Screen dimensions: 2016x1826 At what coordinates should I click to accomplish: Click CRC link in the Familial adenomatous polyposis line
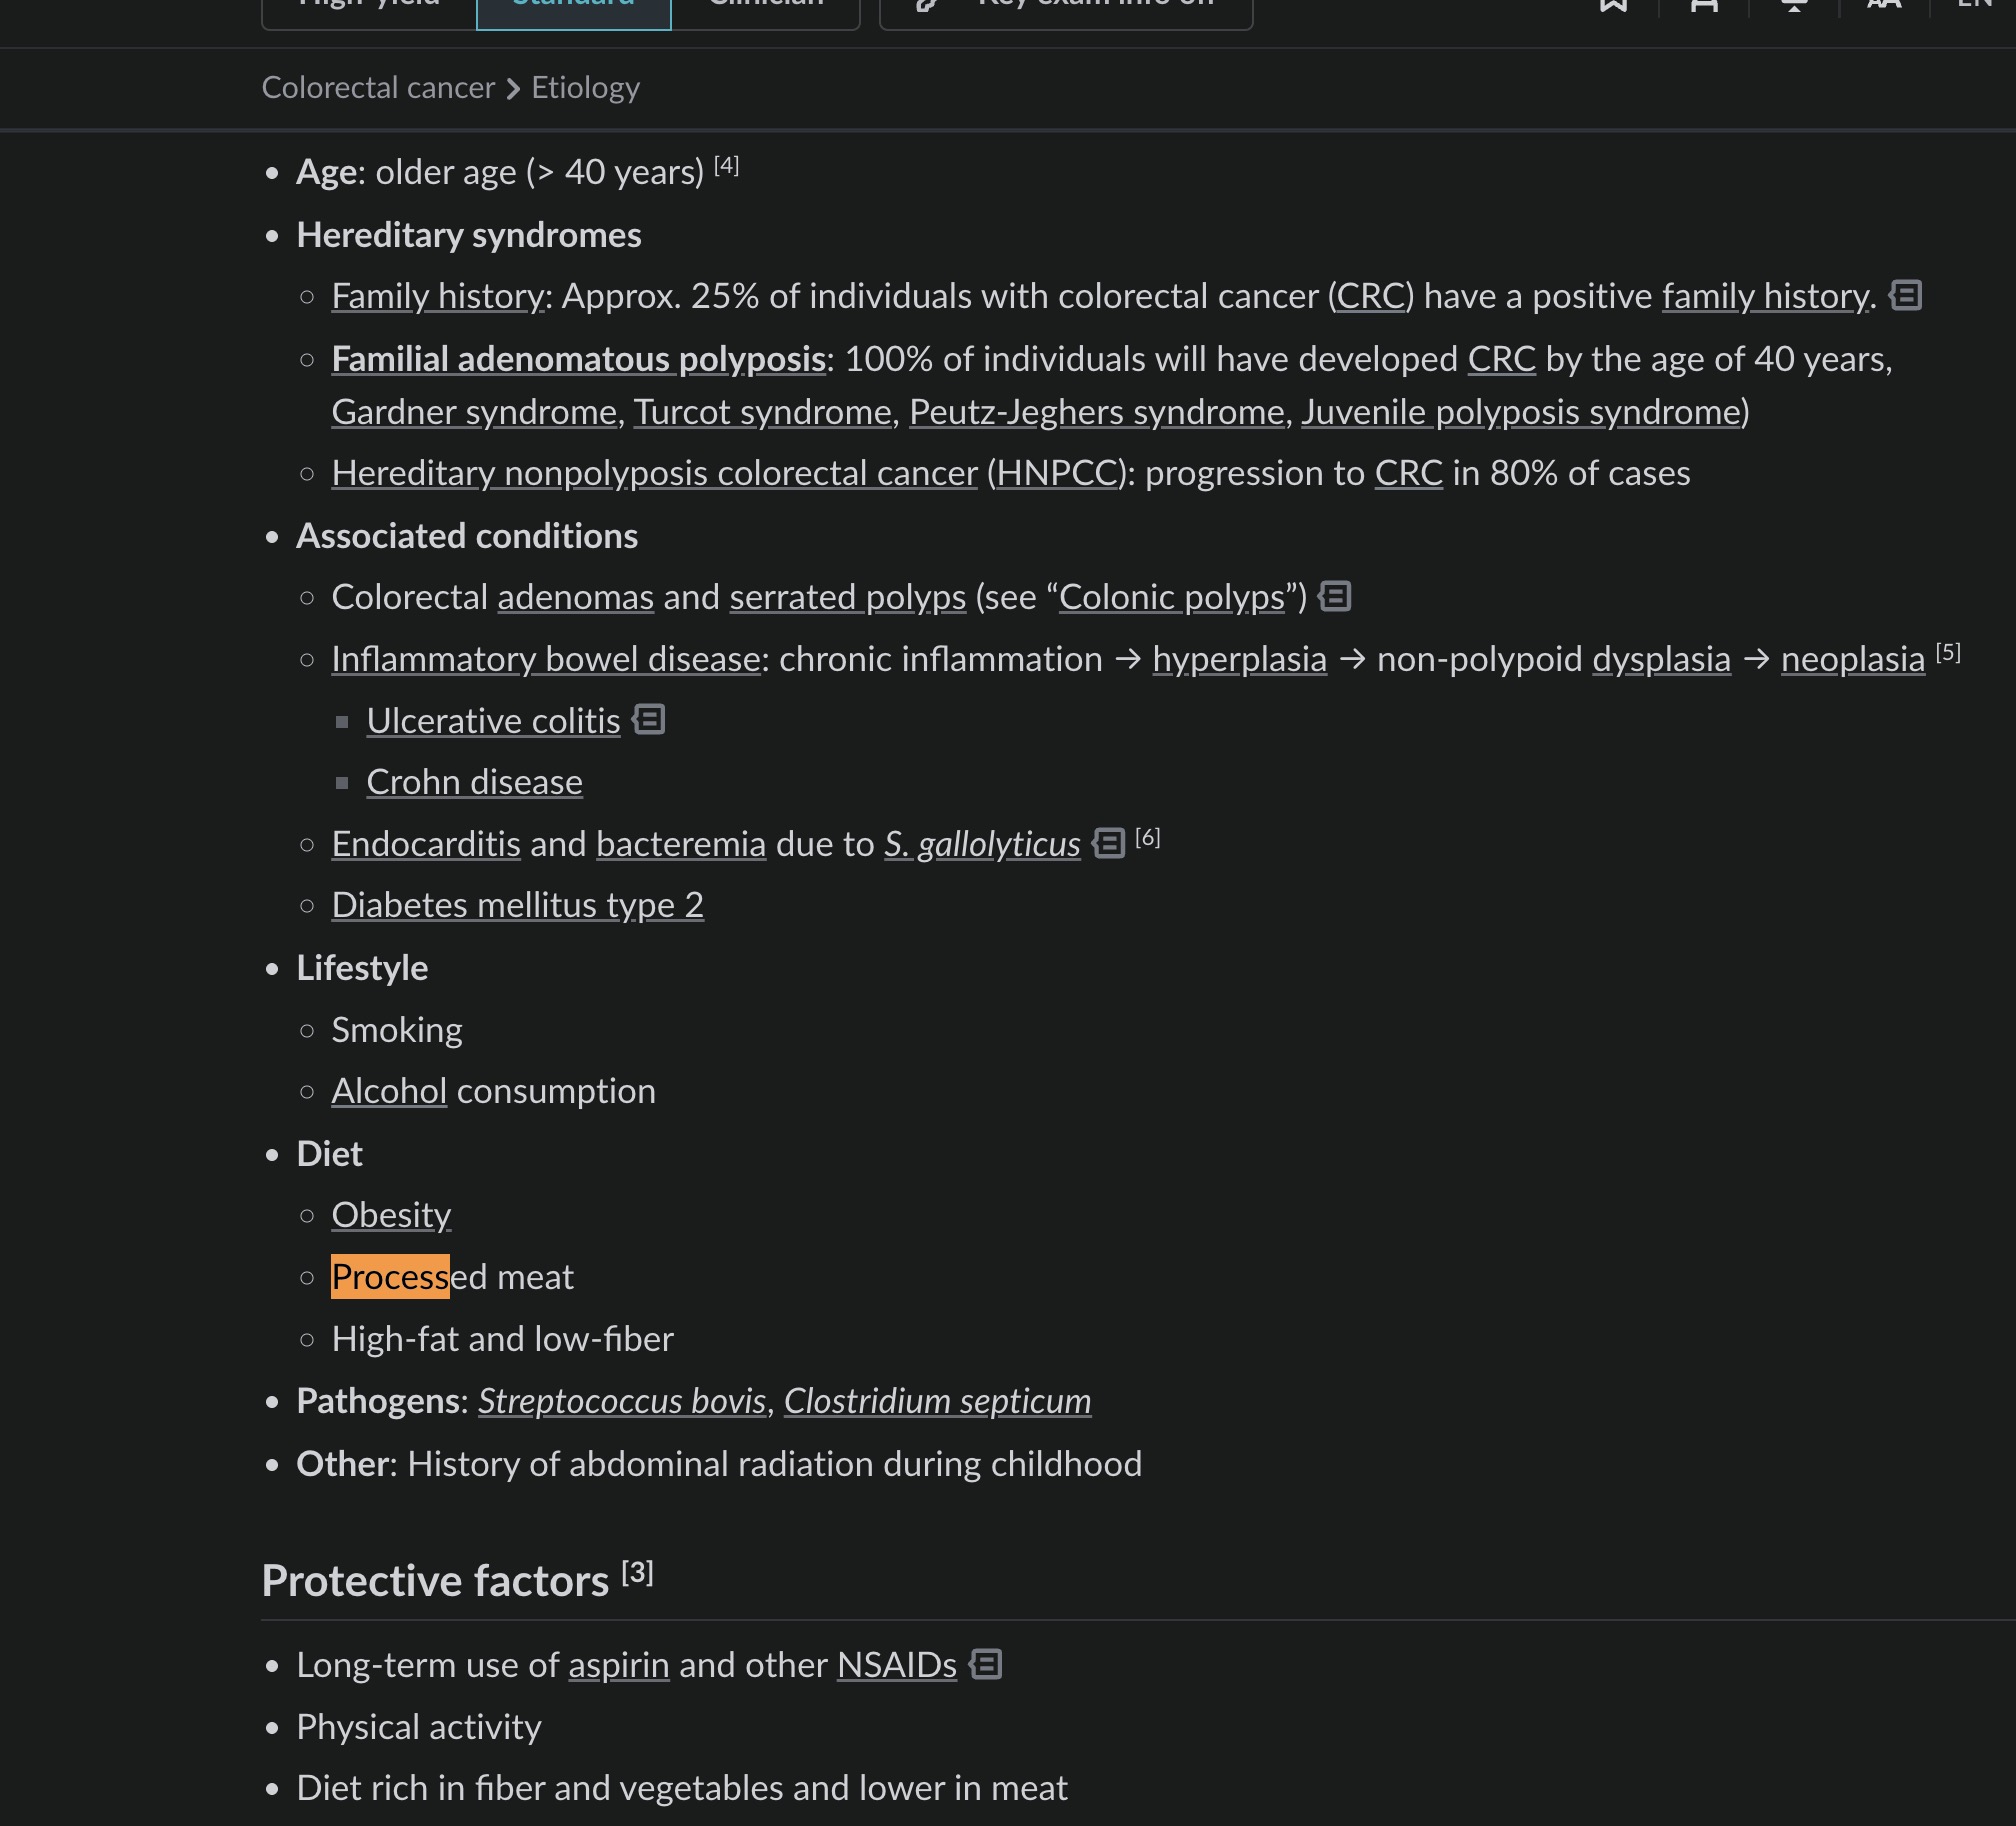[1501, 359]
